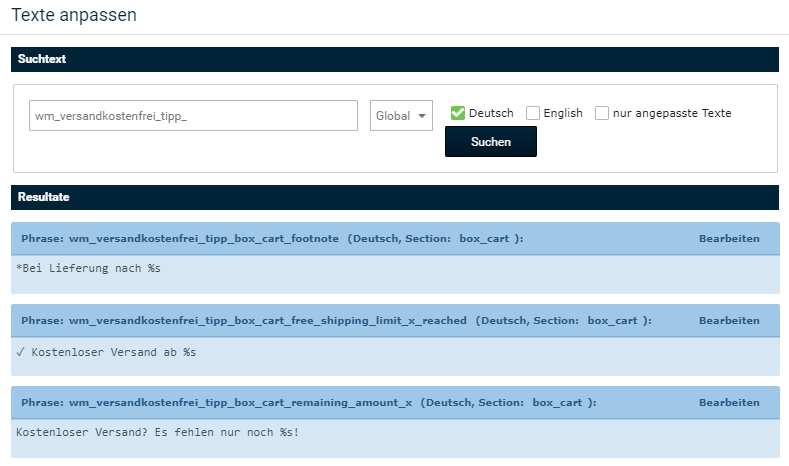This screenshot has width=789, height=466.
Task: Click the Suchen button
Action: point(491,141)
